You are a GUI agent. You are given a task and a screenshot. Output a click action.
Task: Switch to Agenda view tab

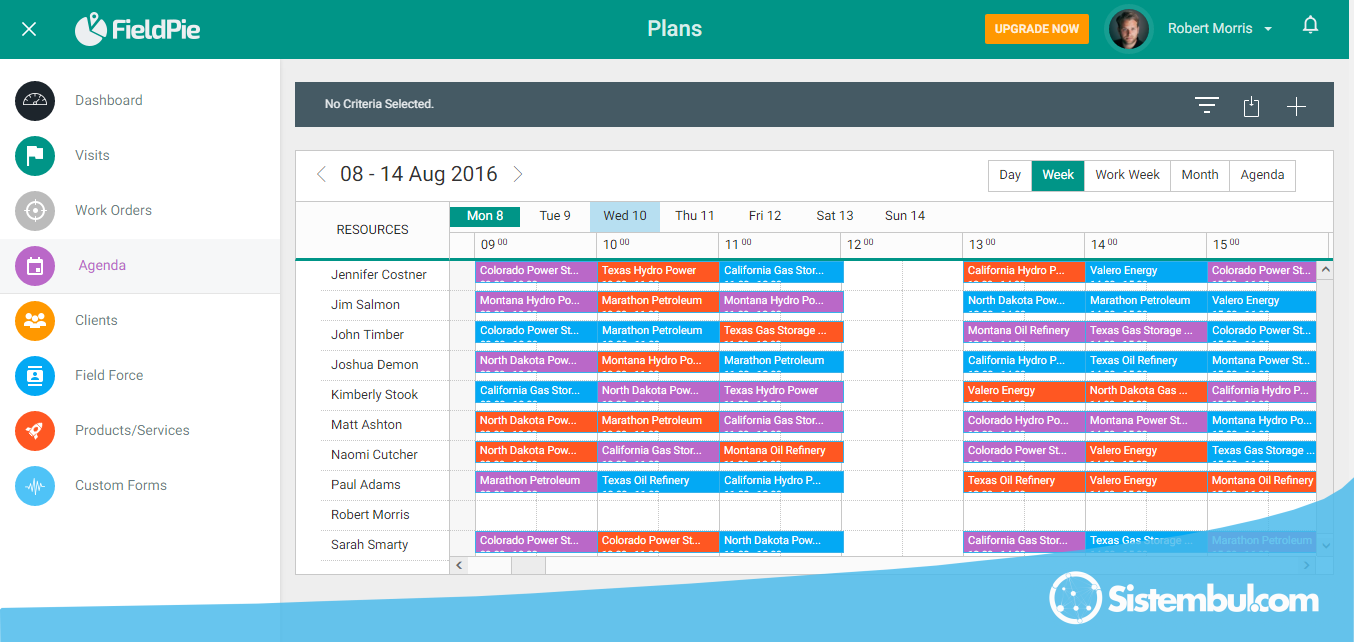tap(1263, 175)
